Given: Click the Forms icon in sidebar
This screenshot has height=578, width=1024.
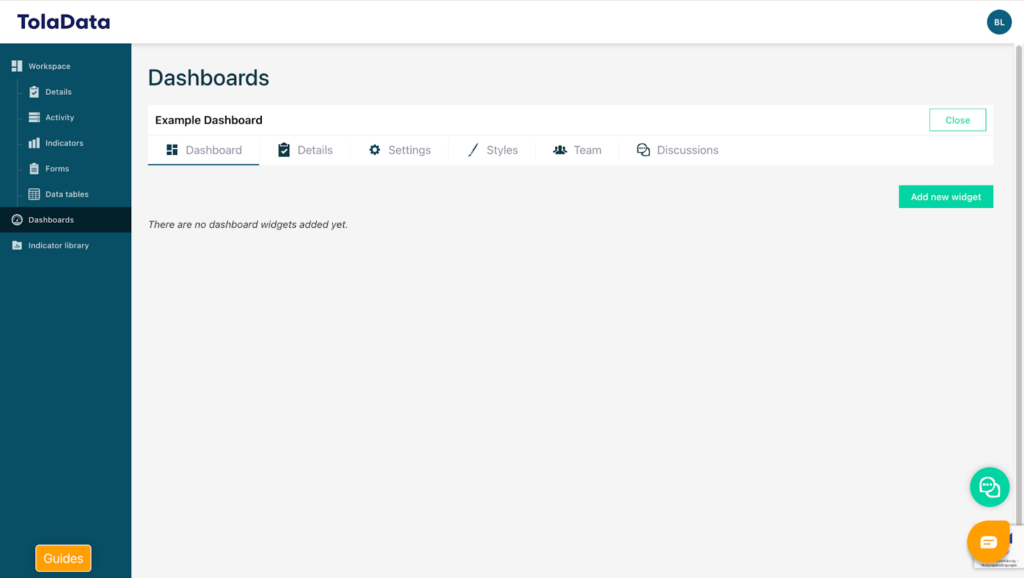Looking at the screenshot, I should click(34, 169).
